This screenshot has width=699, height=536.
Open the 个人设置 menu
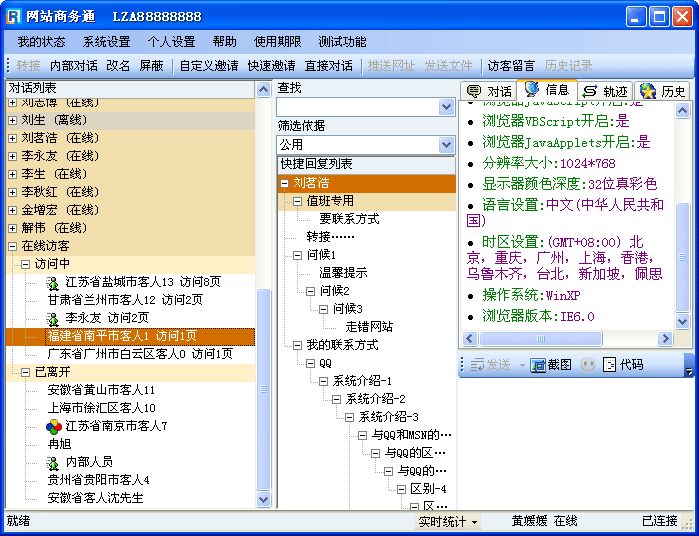point(172,42)
